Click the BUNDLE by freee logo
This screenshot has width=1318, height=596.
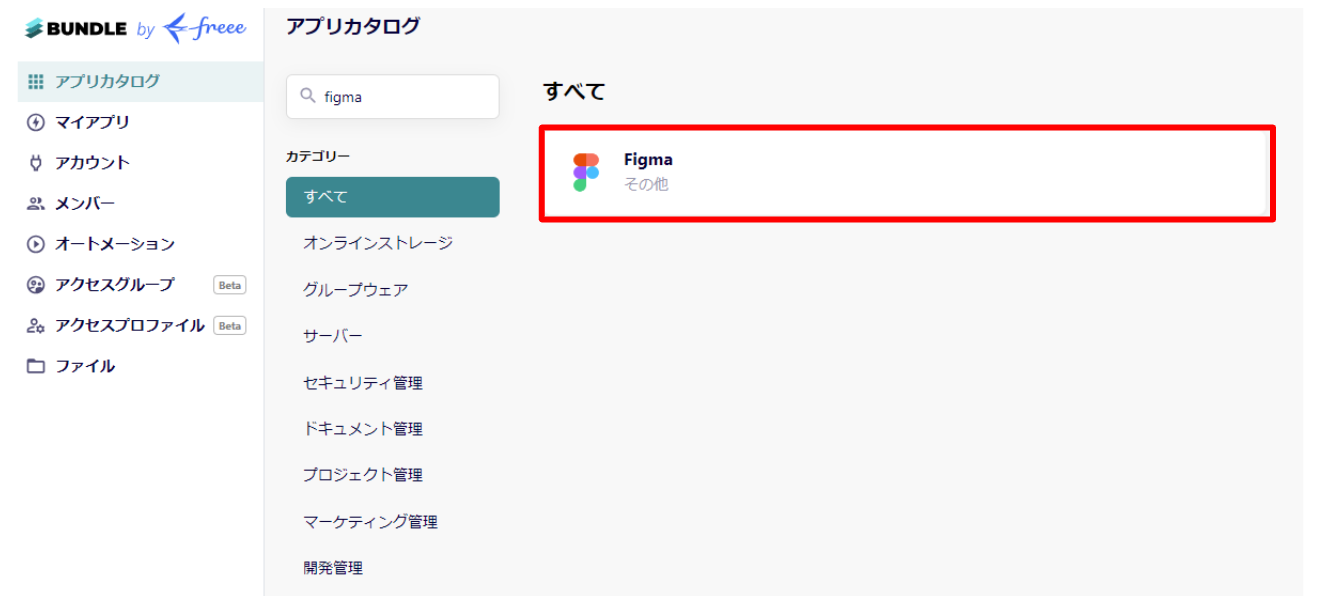click(x=135, y=28)
